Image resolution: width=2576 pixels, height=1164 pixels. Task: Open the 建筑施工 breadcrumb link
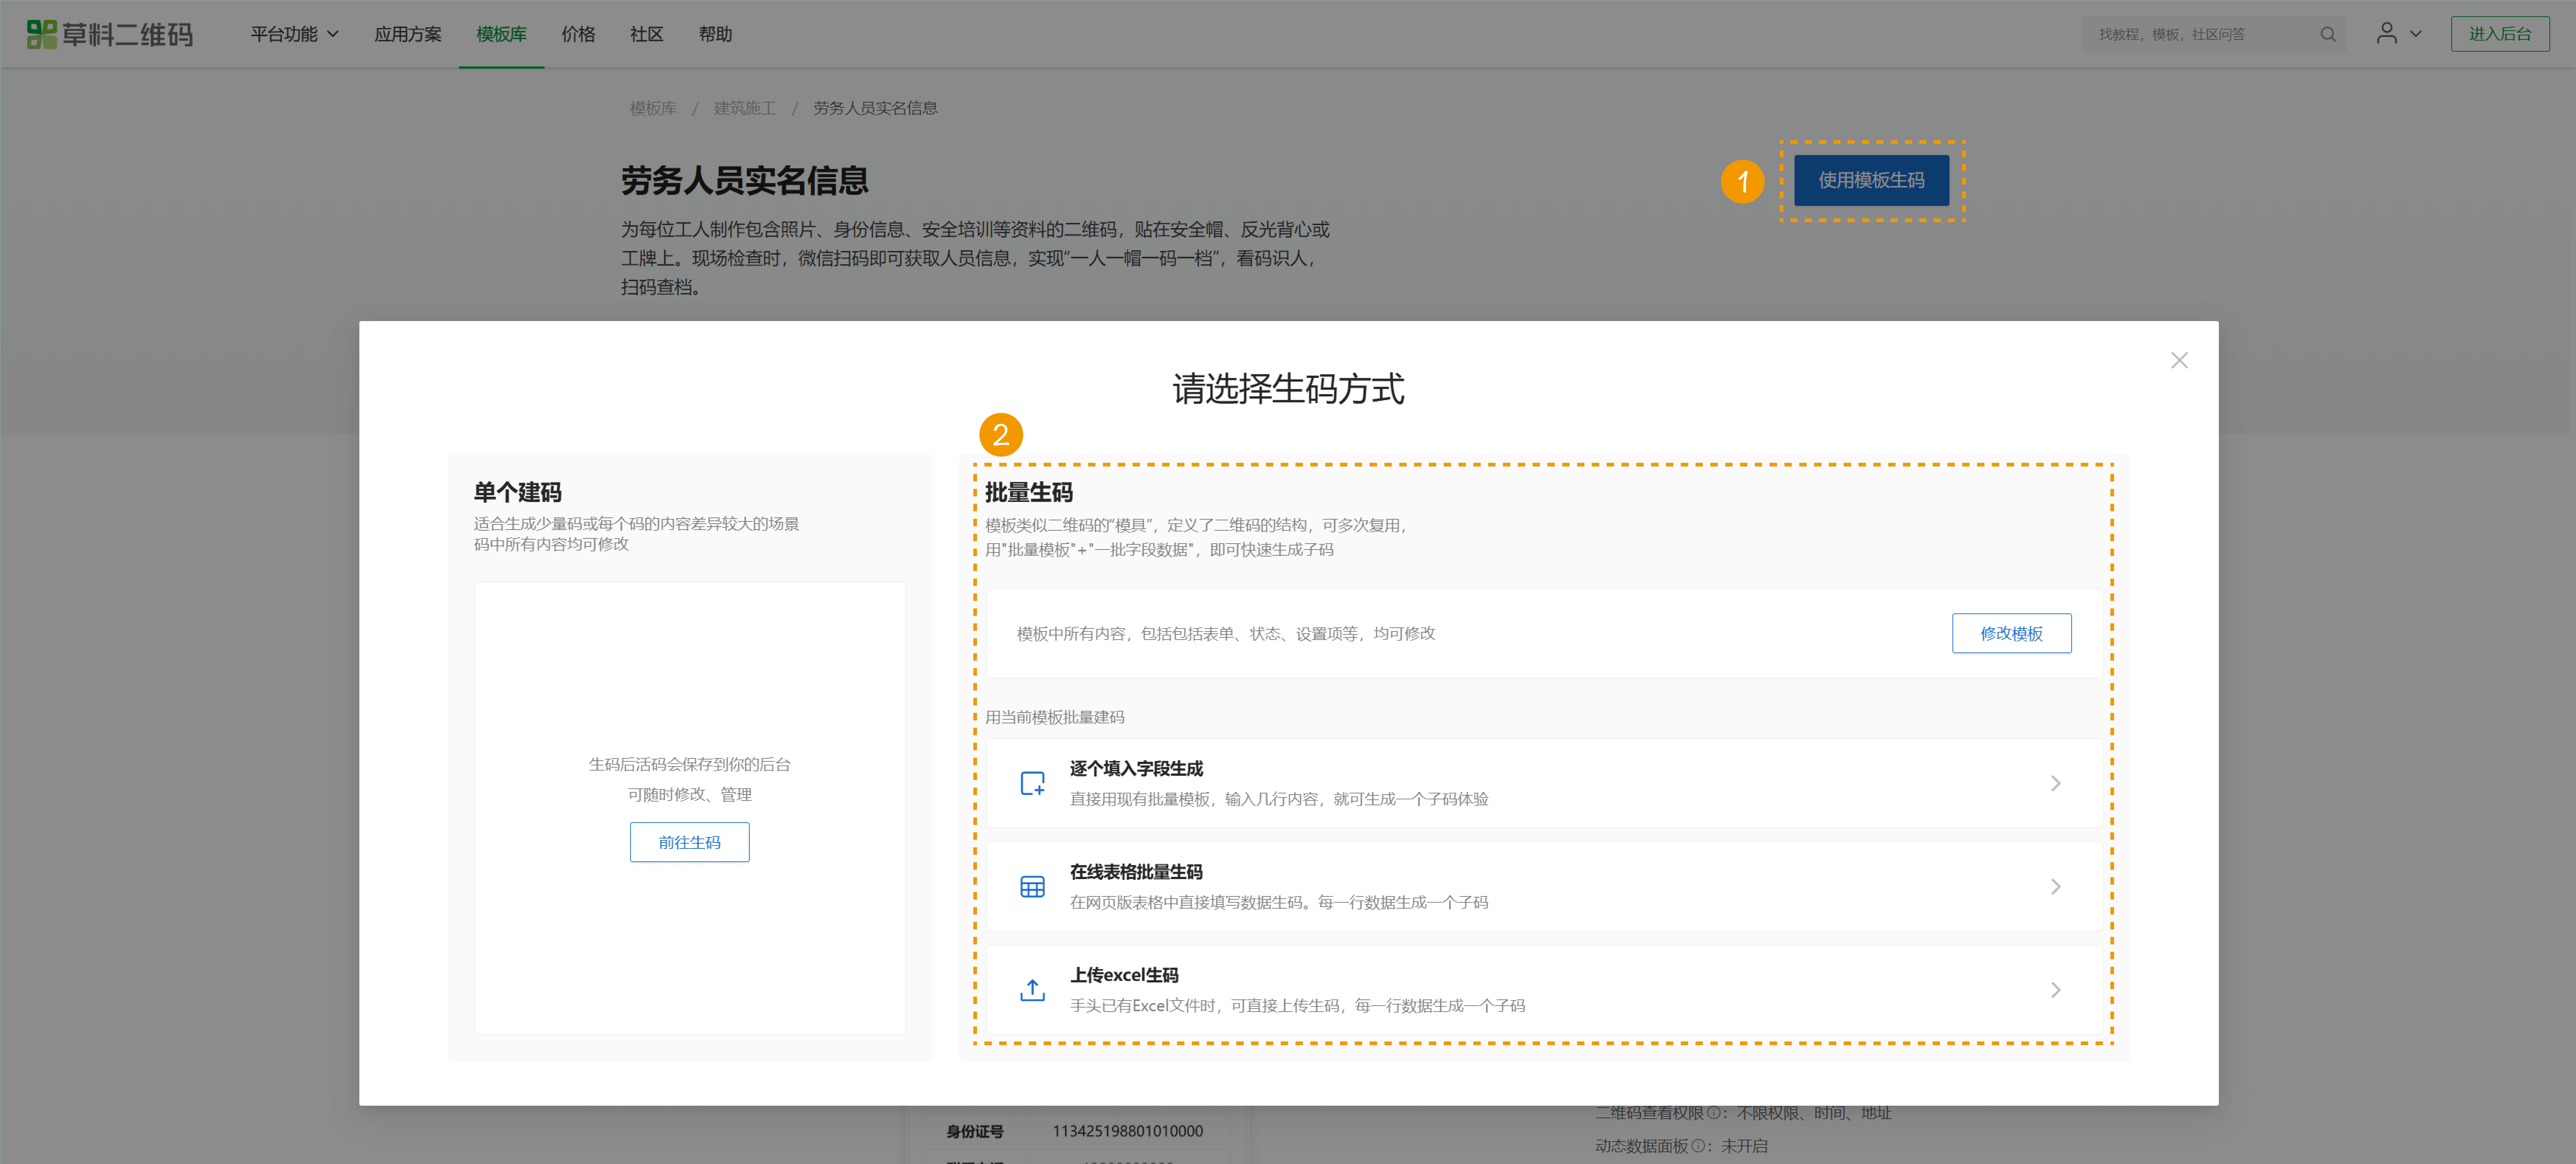744,108
